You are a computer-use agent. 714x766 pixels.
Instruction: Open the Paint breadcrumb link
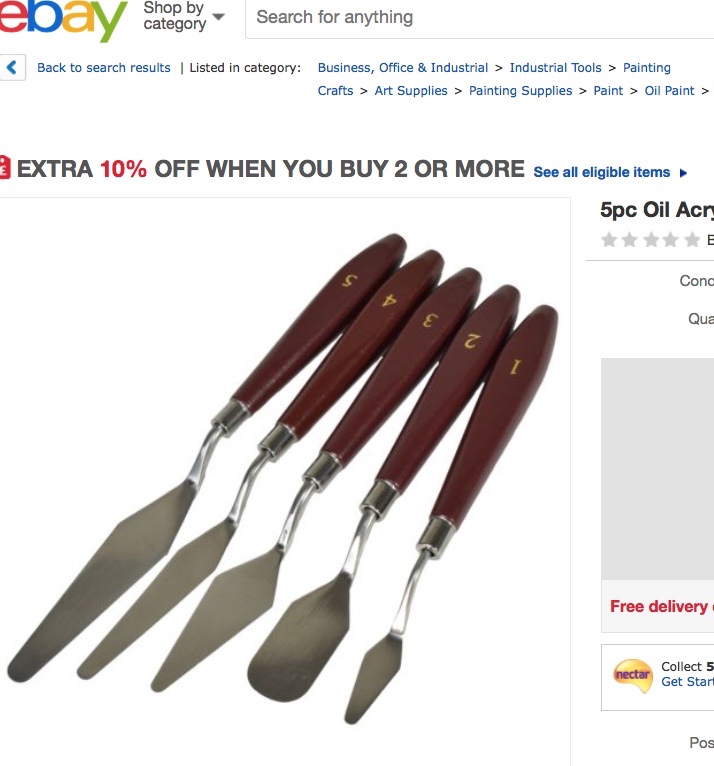pos(608,91)
